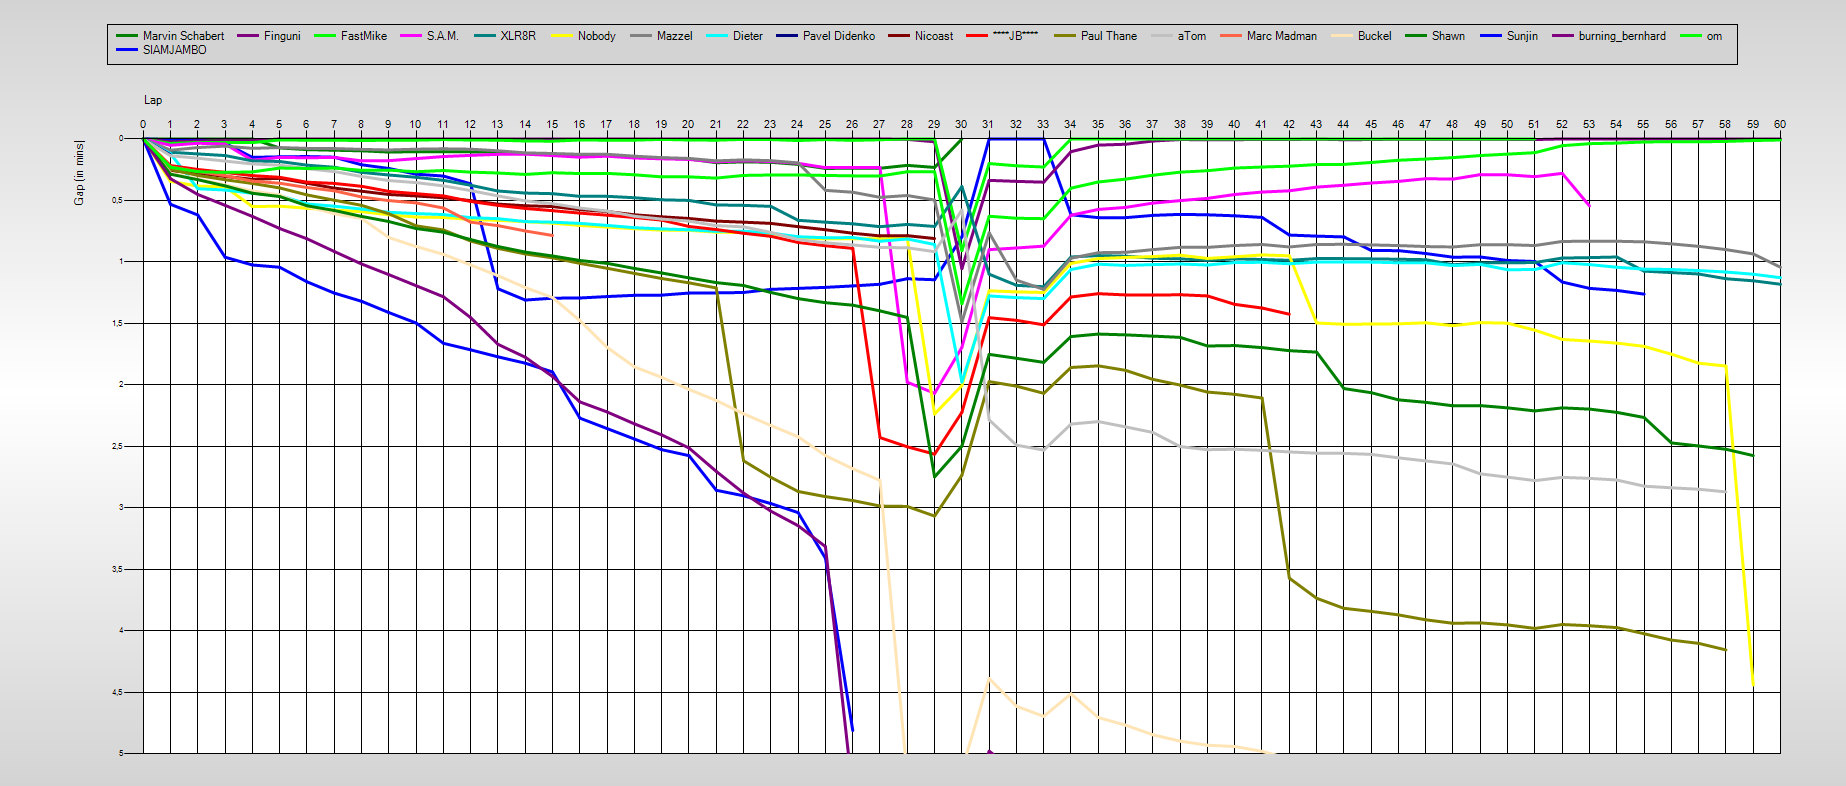This screenshot has width=1846, height=786.
Task: Select the Paul Thane legend entry
Action: point(1108,36)
